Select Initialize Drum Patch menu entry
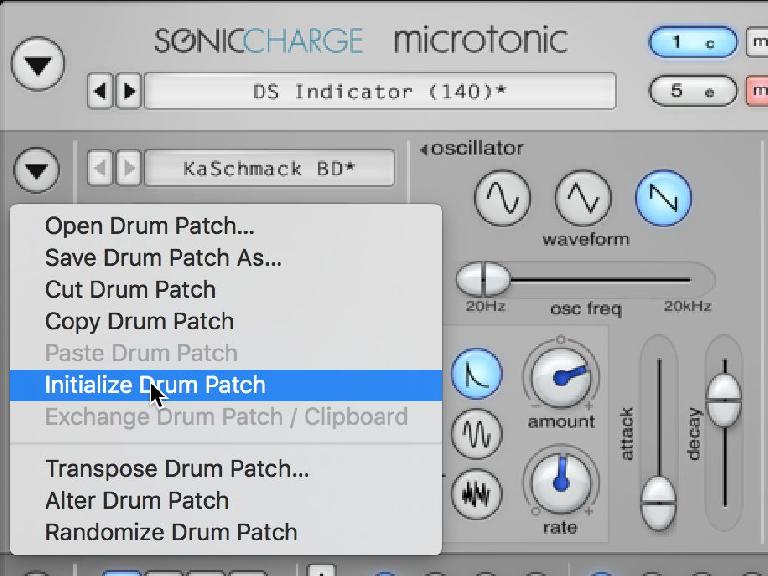The image size is (768, 576). 226,385
